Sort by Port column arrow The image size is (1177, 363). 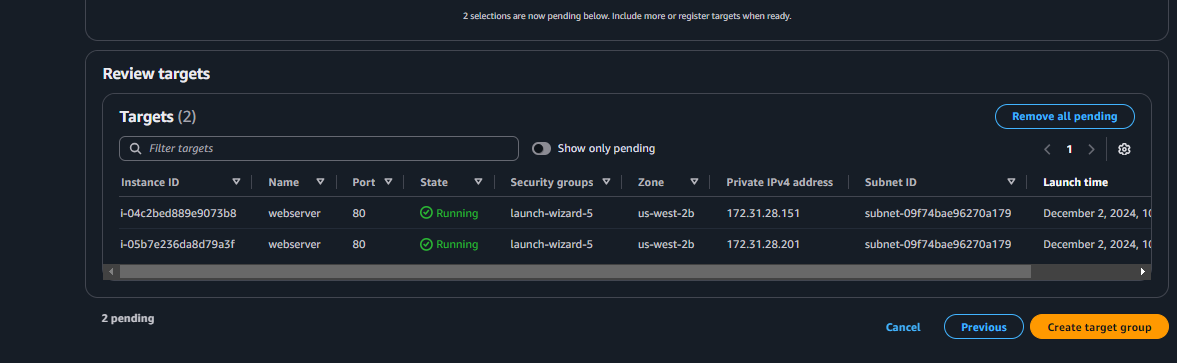[x=388, y=182]
